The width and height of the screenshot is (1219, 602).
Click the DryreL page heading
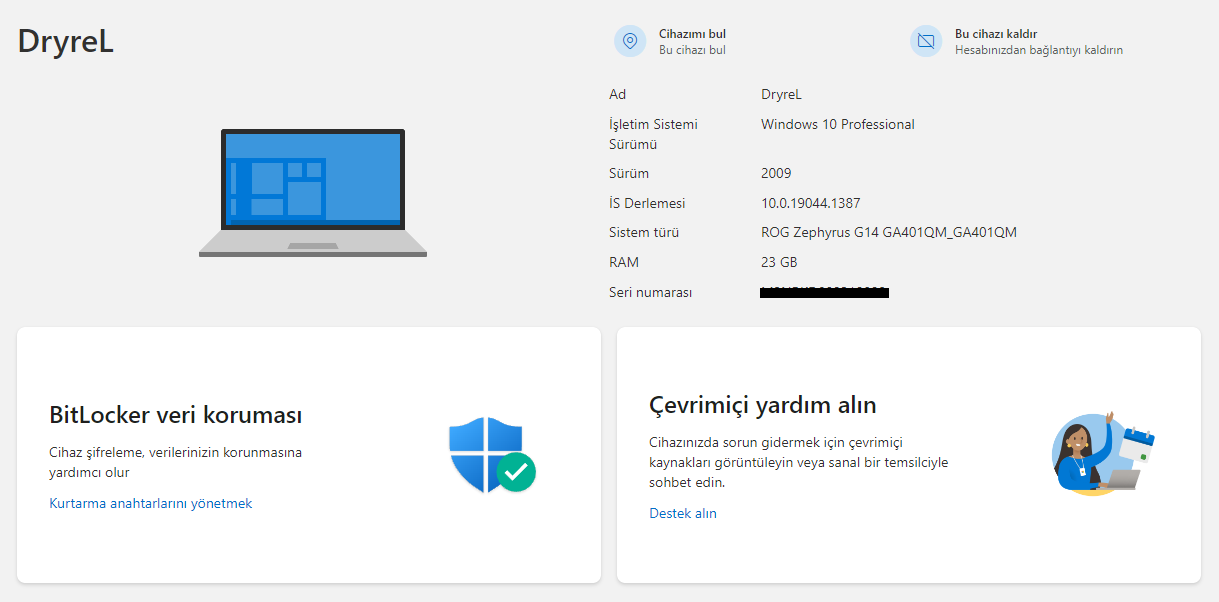point(66,41)
